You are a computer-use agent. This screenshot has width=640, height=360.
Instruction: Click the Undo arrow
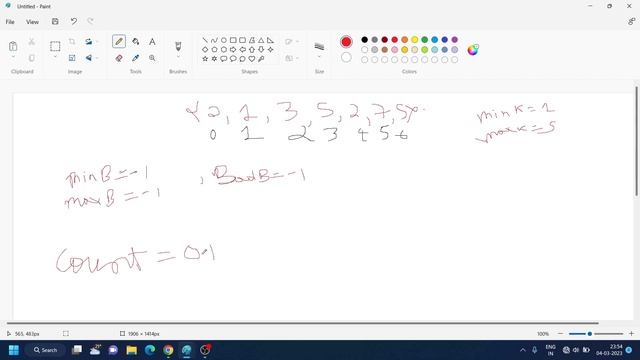(73, 21)
